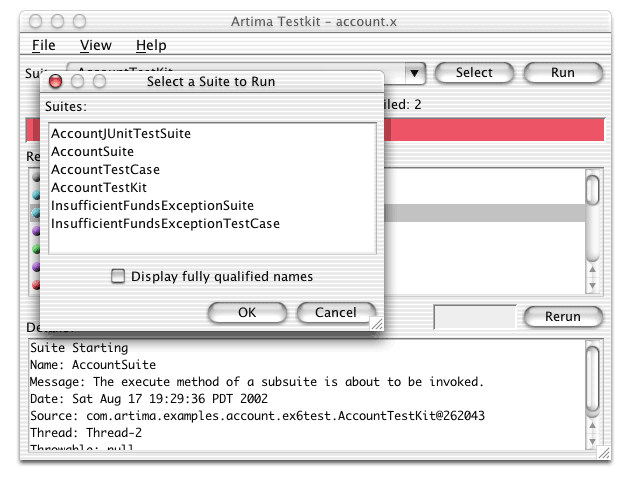Screen dimensions: 630x478
Task: Open the Help menu
Action: (x=151, y=45)
